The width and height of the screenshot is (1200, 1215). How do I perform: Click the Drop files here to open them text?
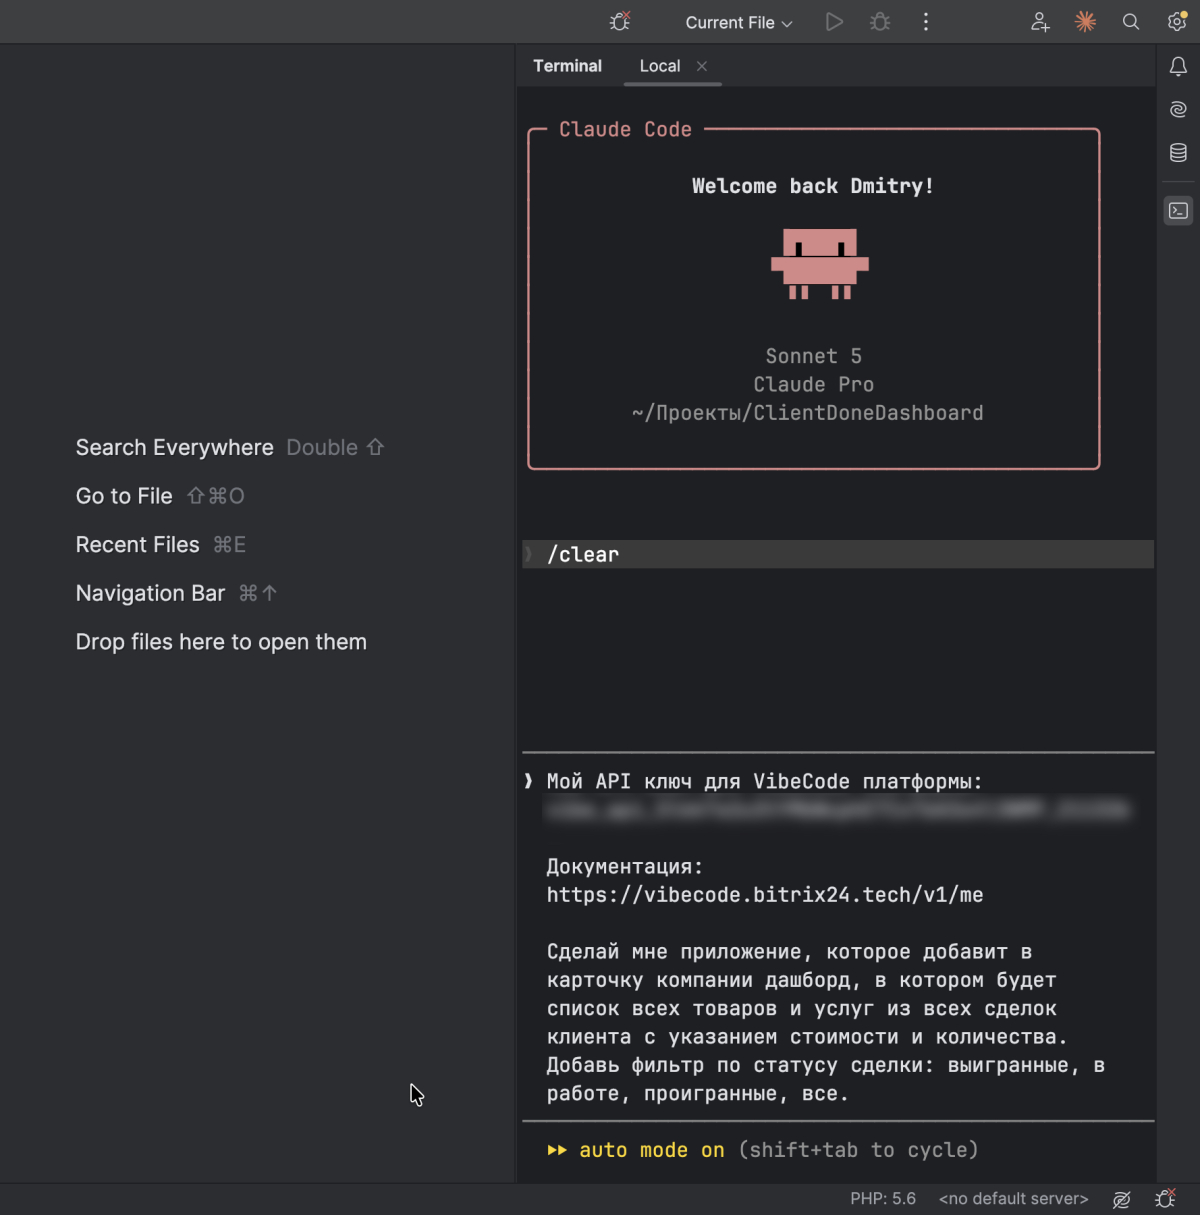(x=221, y=642)
